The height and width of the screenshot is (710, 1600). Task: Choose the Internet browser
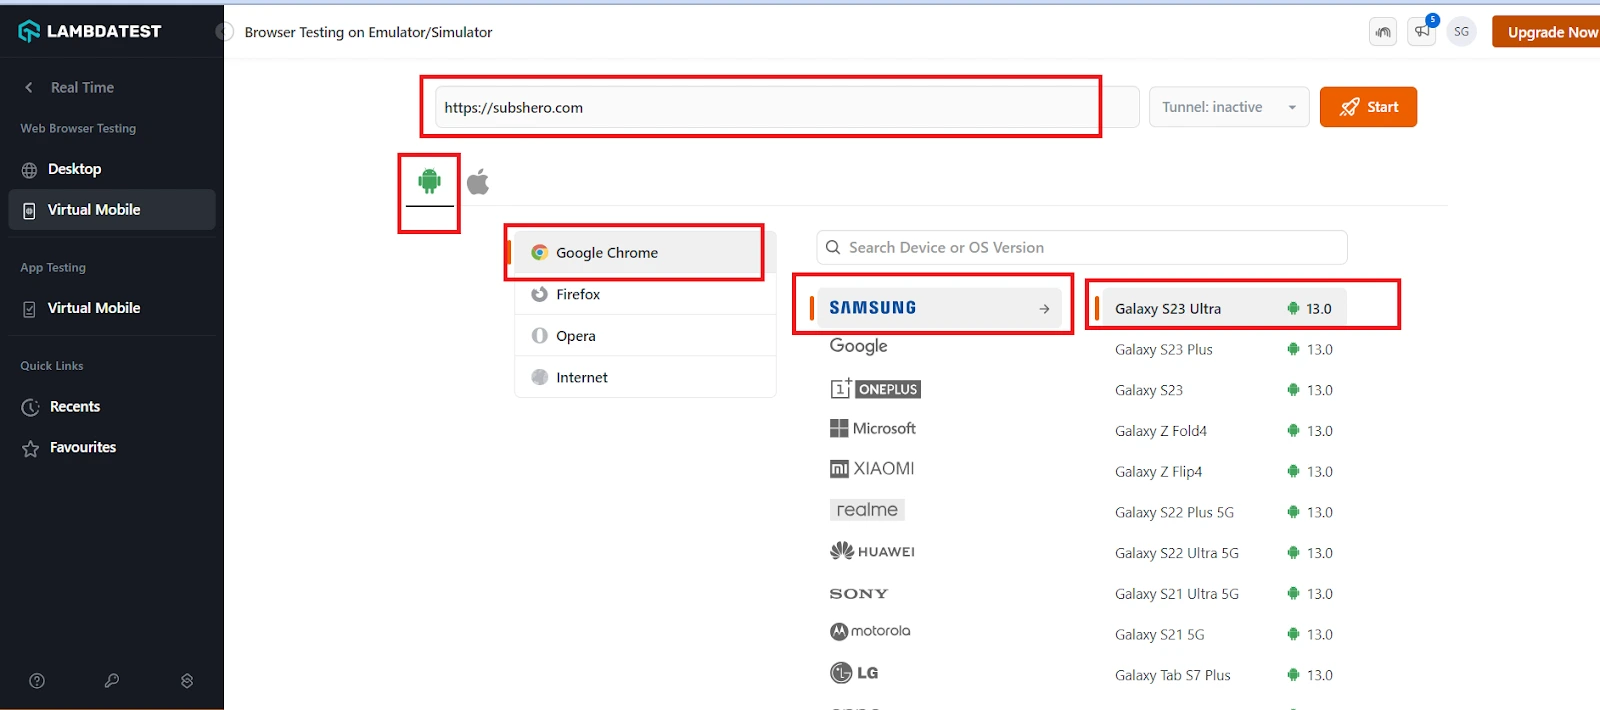[x=645, y=377]
